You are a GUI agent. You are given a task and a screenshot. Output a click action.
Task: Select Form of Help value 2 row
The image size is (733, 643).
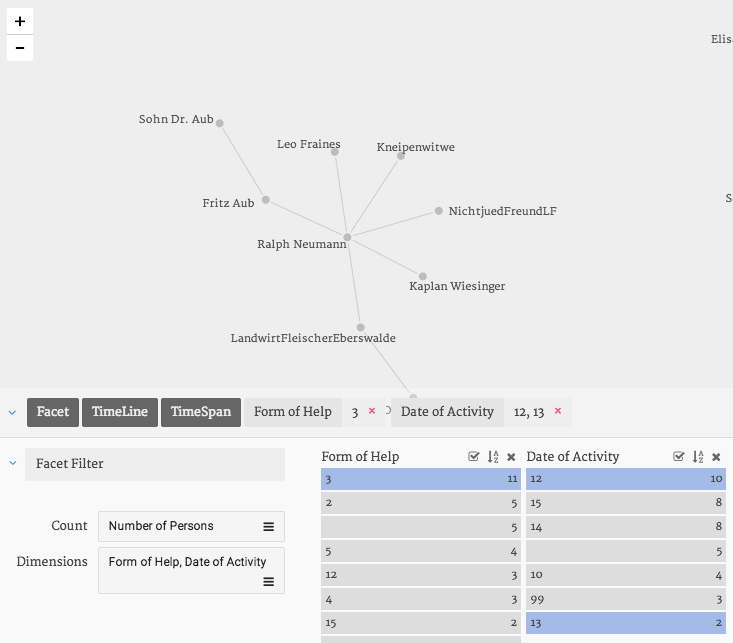click(420, 504)
